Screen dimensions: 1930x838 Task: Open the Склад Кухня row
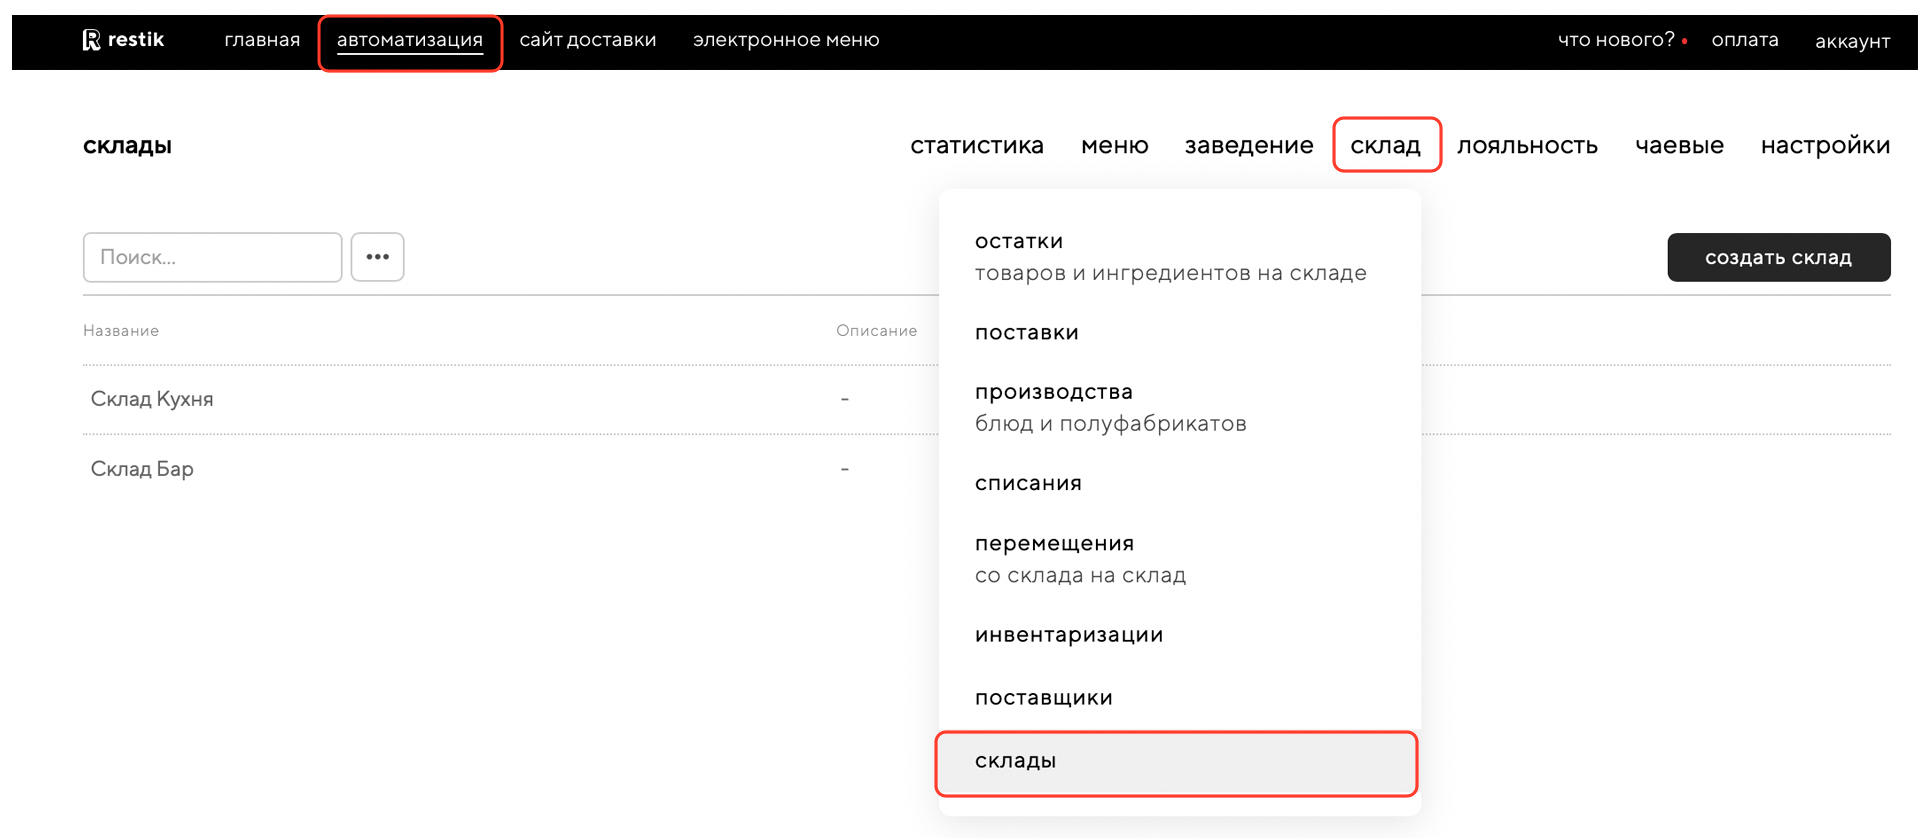[152, 399]
